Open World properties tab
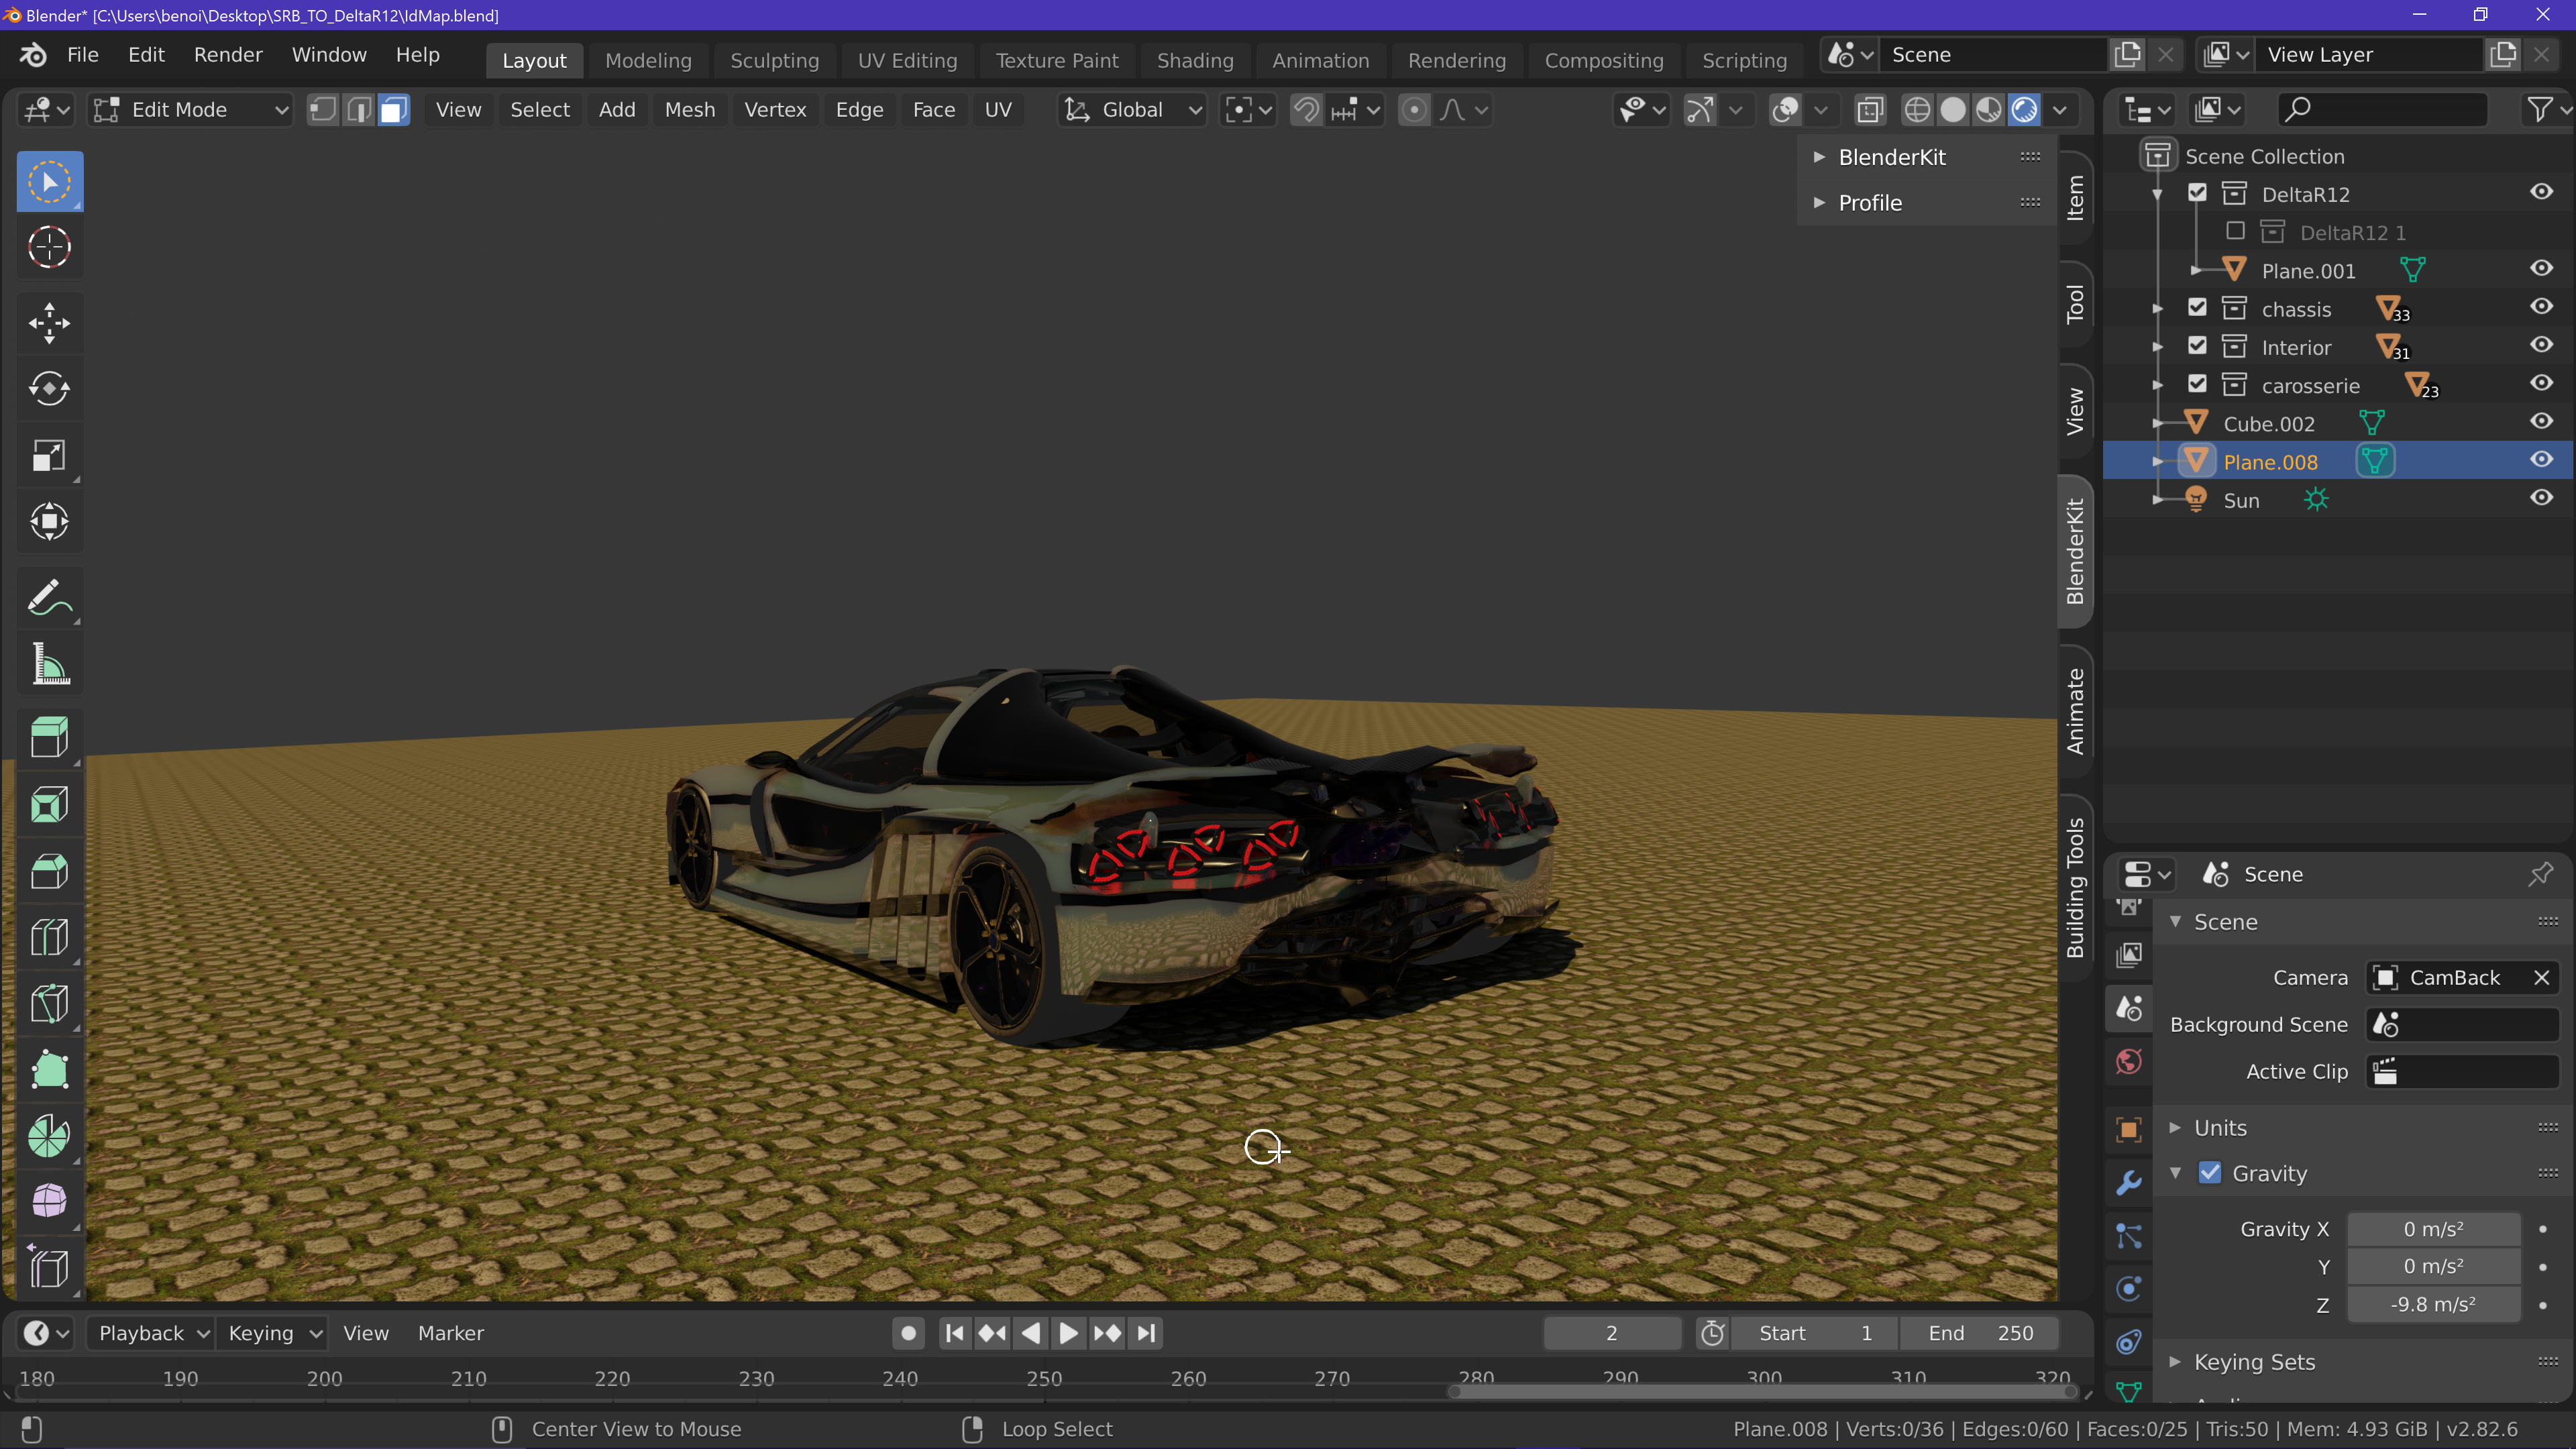This screenshot has height=1449, width=2576. point(2129,1062)
